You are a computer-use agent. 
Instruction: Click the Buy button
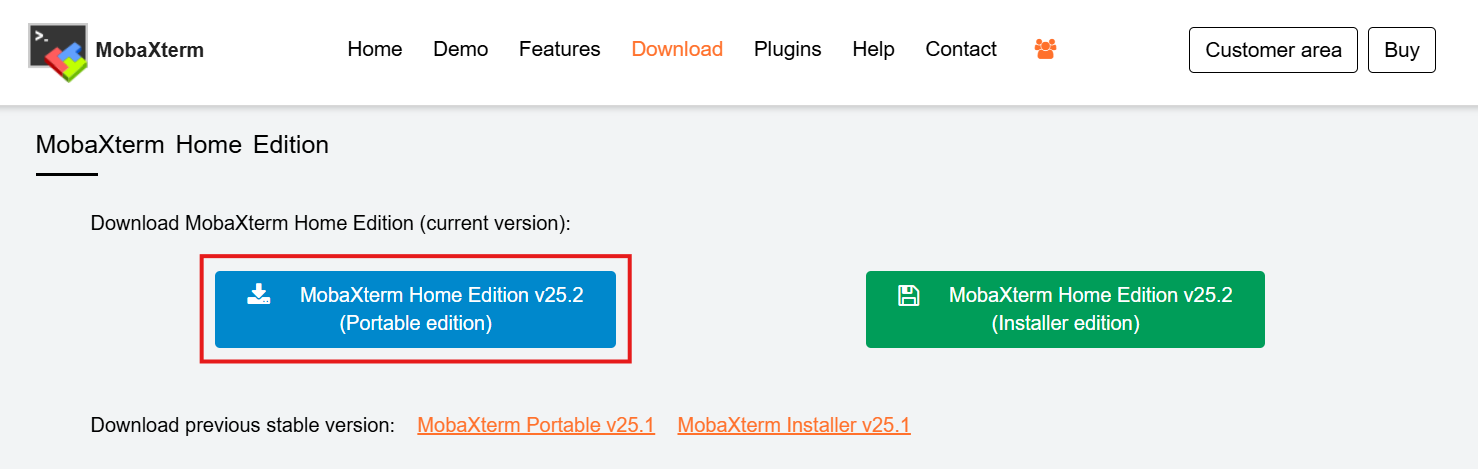(x=1402, y=50)
